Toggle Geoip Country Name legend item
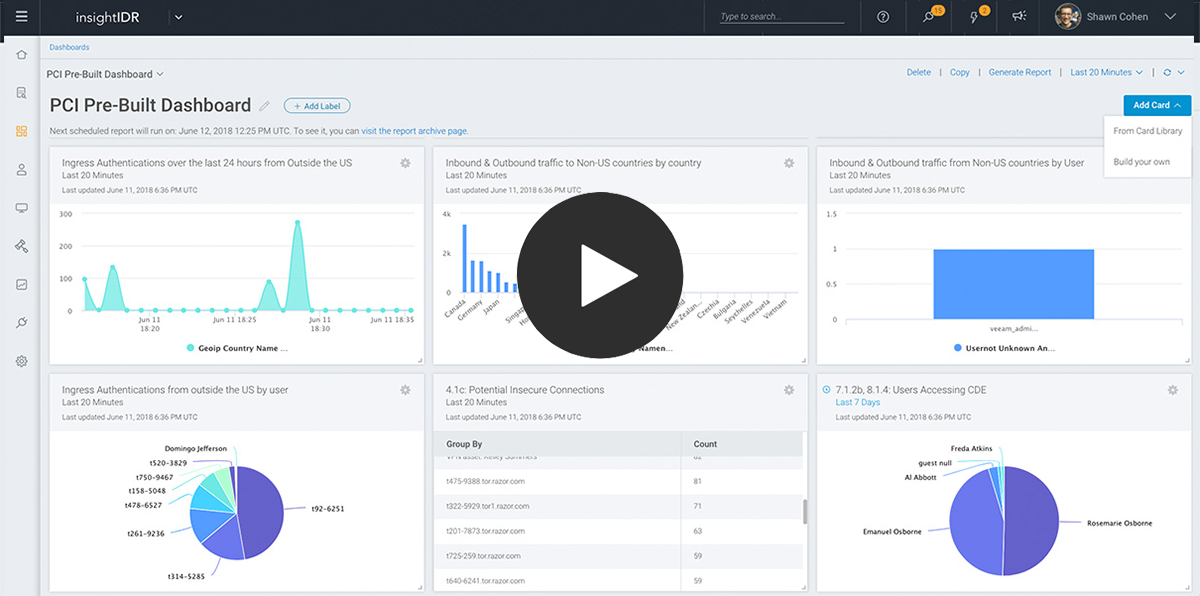The width and height of the screenshot is (1200, 596). pyautogui.click(x=237, y=348)
